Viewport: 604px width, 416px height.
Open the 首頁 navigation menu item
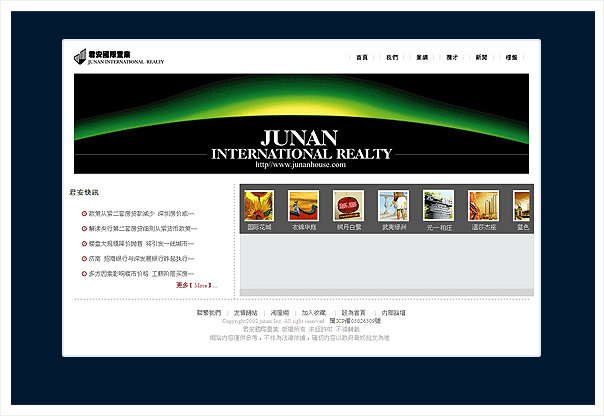tap(362, 57)
